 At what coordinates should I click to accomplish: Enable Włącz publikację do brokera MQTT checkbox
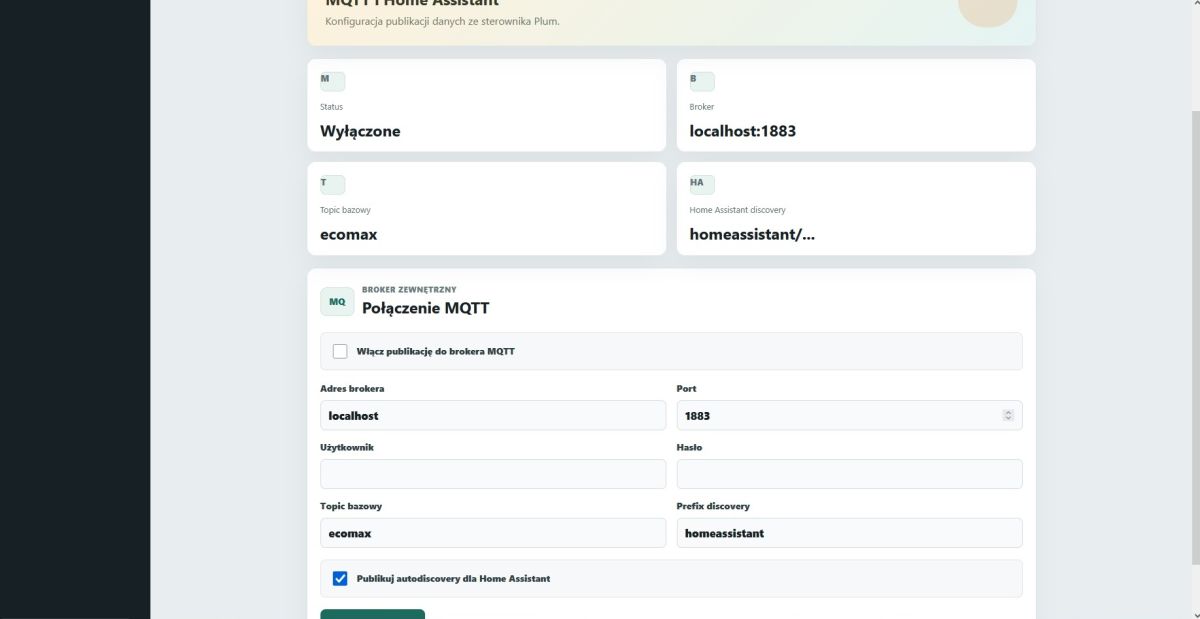340,351
